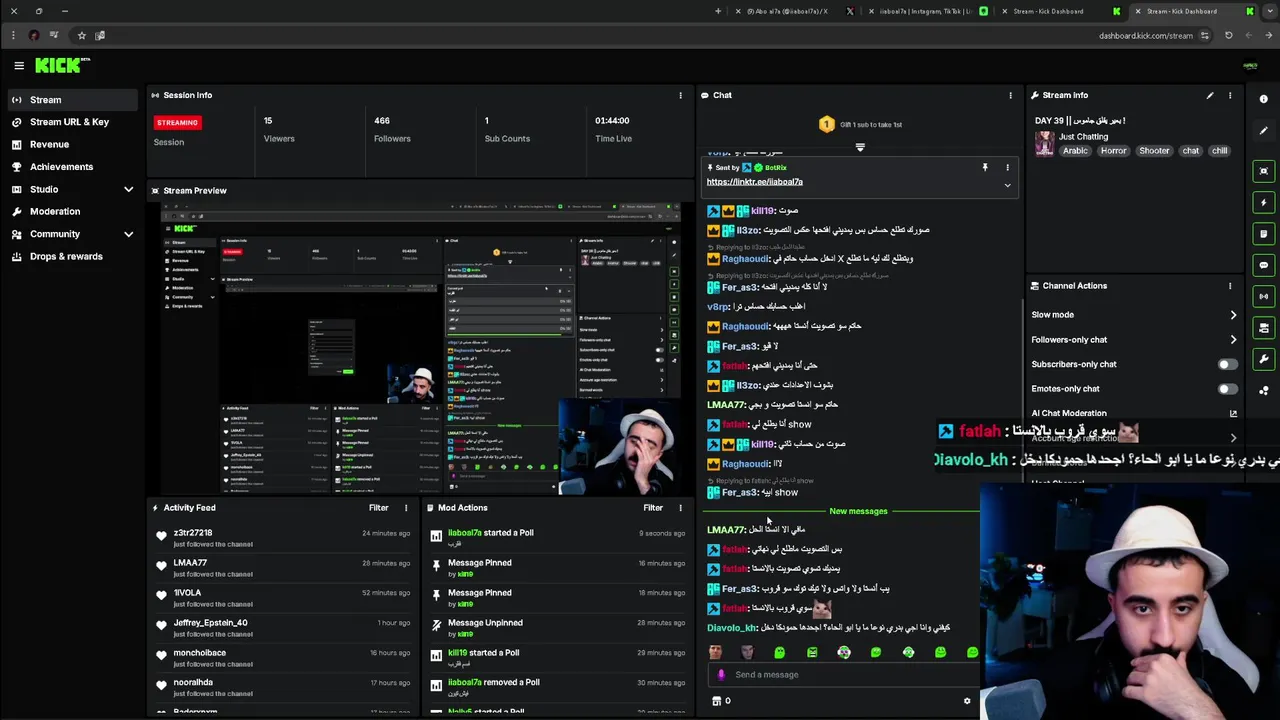Viewport: 1280px width, 720px height.
Task: Bookmark the page with the star icon
Action: pyautogui.click(x=81, y=35)
